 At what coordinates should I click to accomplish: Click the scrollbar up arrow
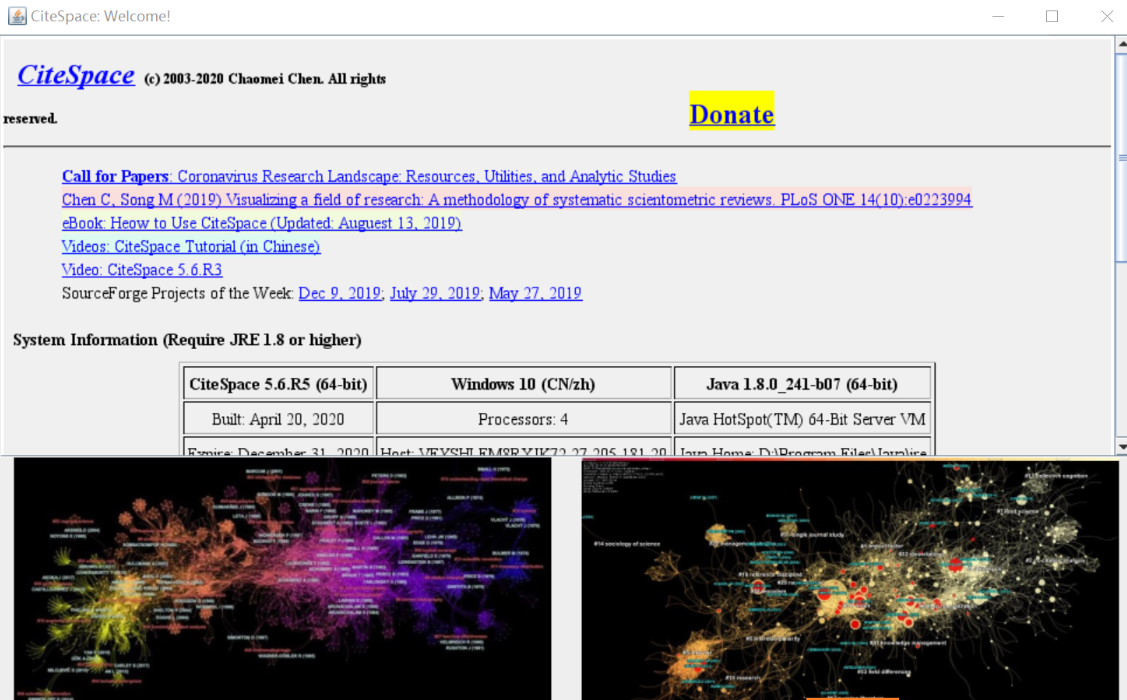pos(1120,45)
